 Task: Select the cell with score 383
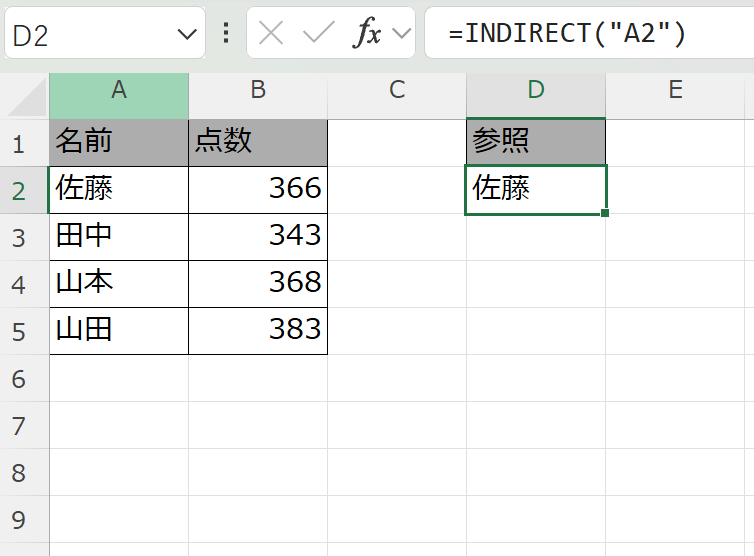(x=258, y=330)
